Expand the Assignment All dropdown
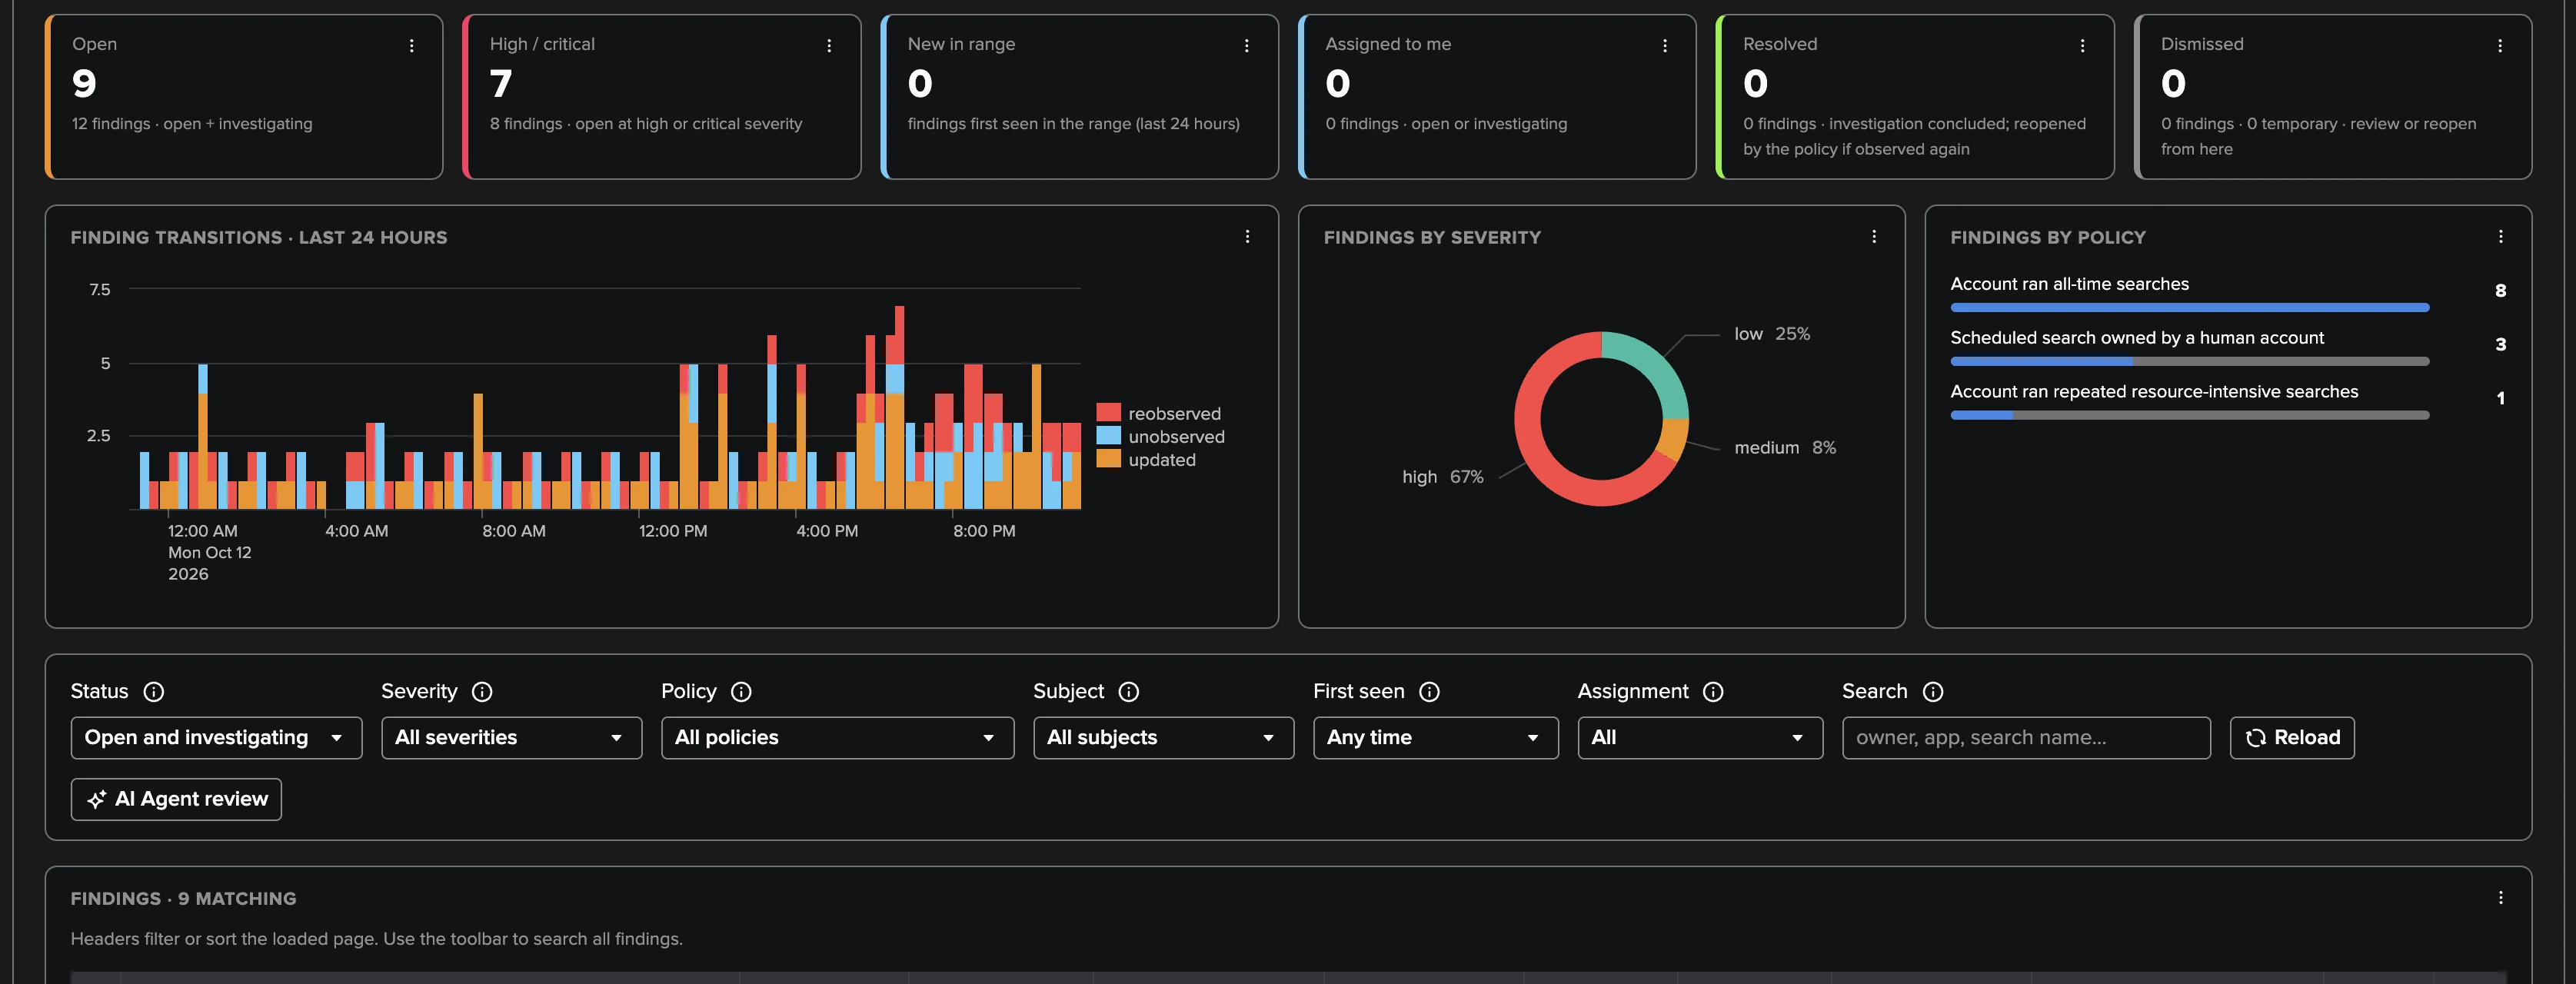 coord(1700,738)
